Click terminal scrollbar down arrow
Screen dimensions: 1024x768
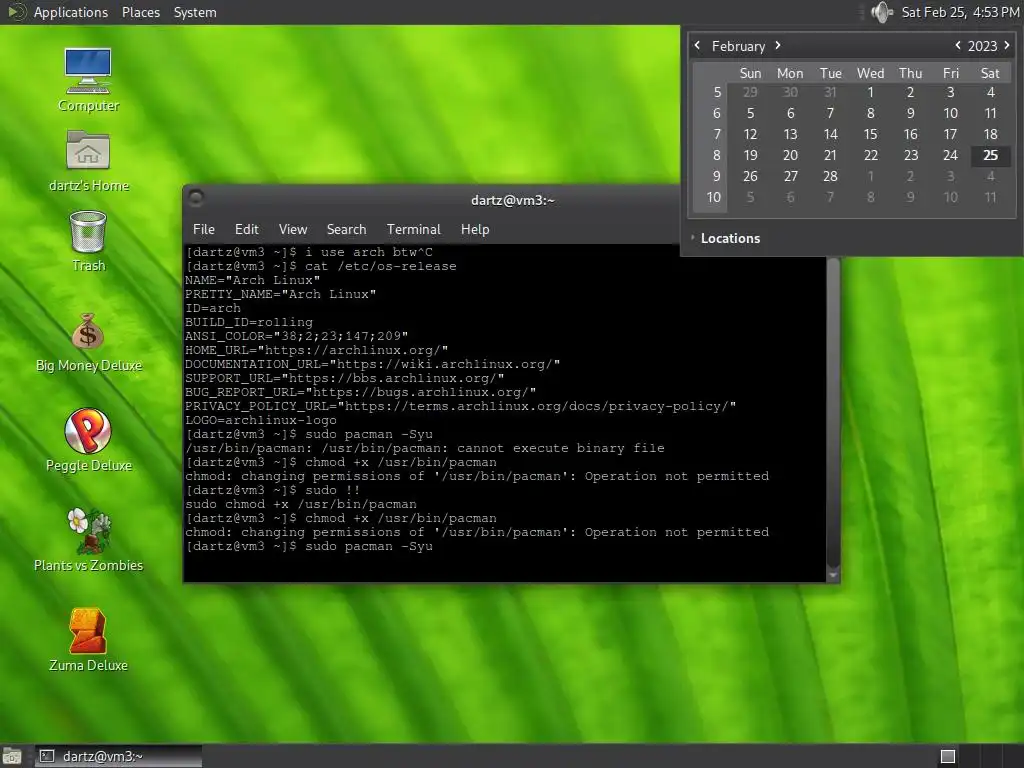coord(833,575)
